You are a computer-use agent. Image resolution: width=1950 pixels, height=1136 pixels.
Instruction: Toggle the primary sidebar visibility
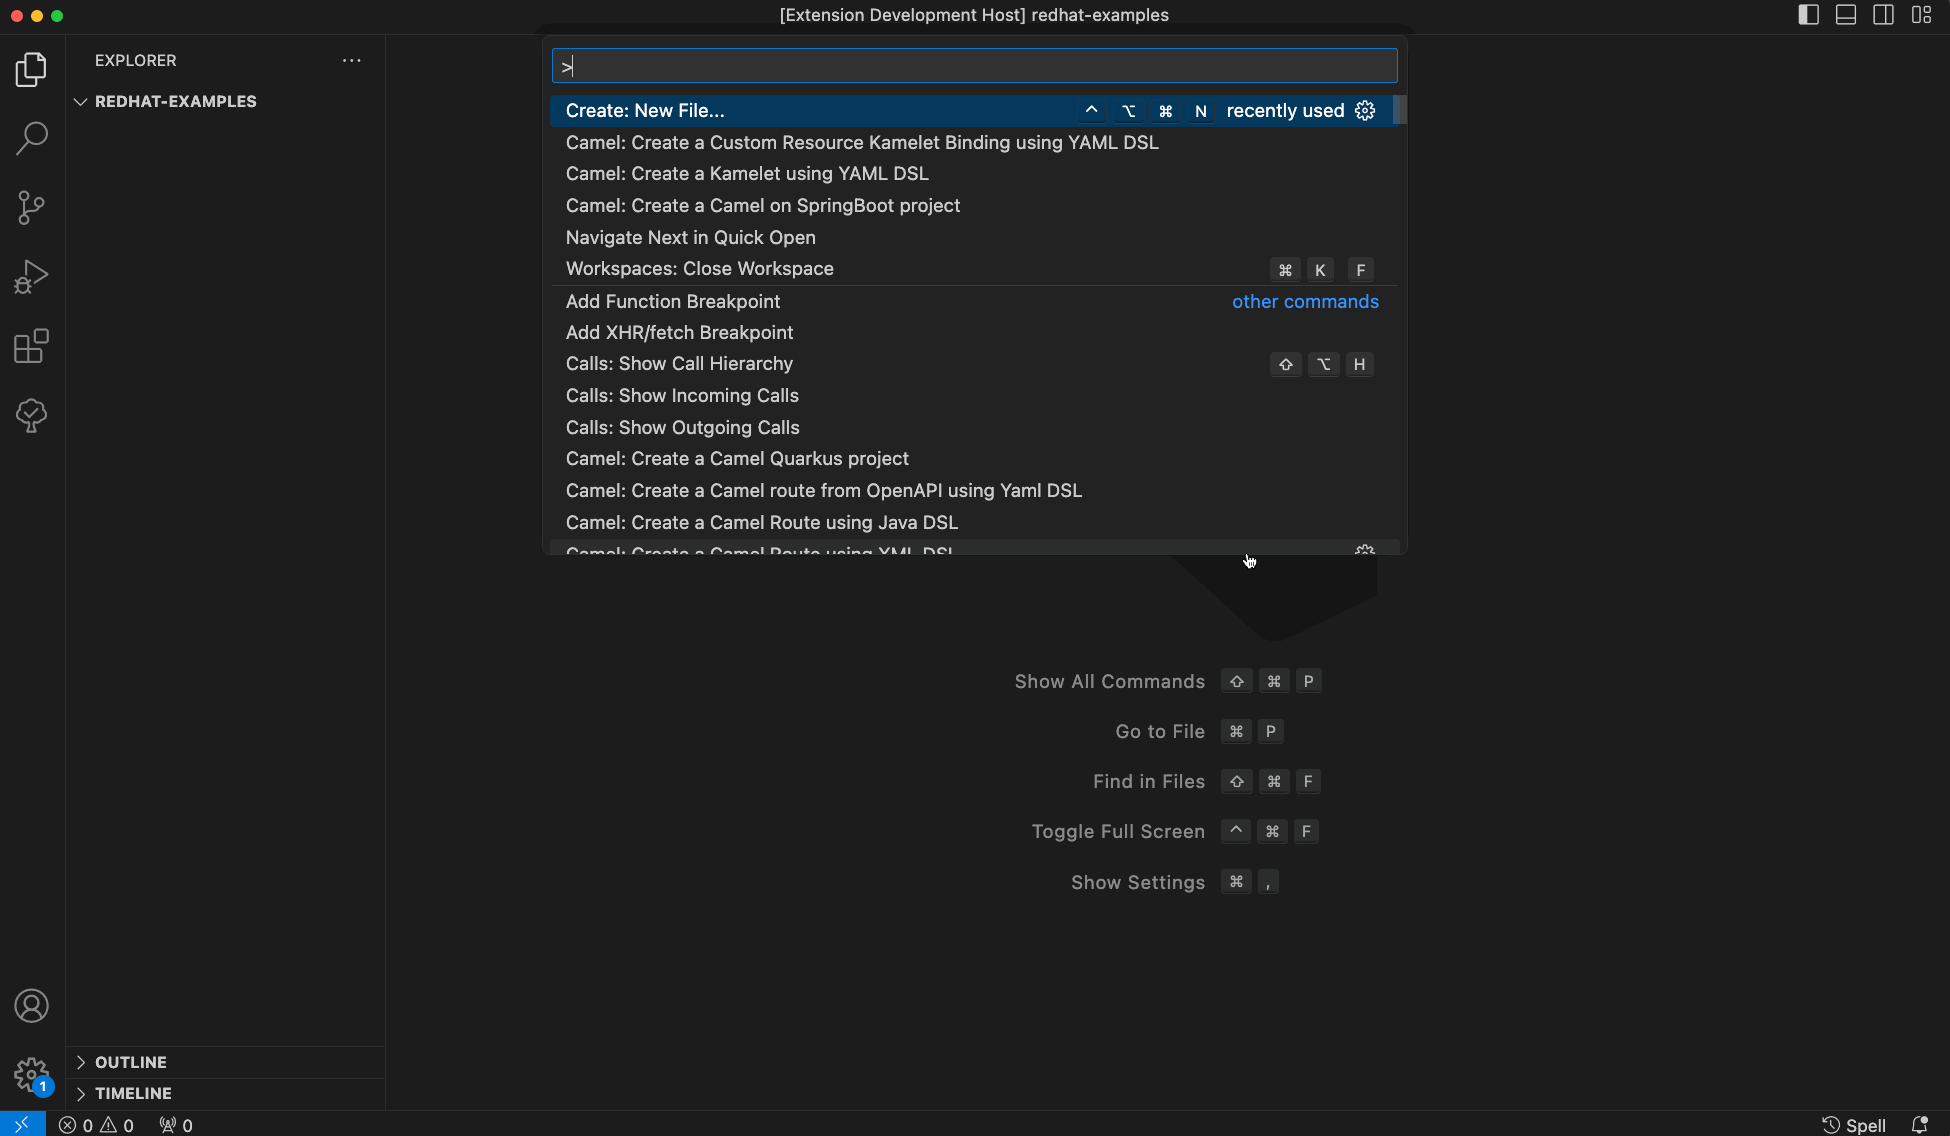tap(1807, 15)
